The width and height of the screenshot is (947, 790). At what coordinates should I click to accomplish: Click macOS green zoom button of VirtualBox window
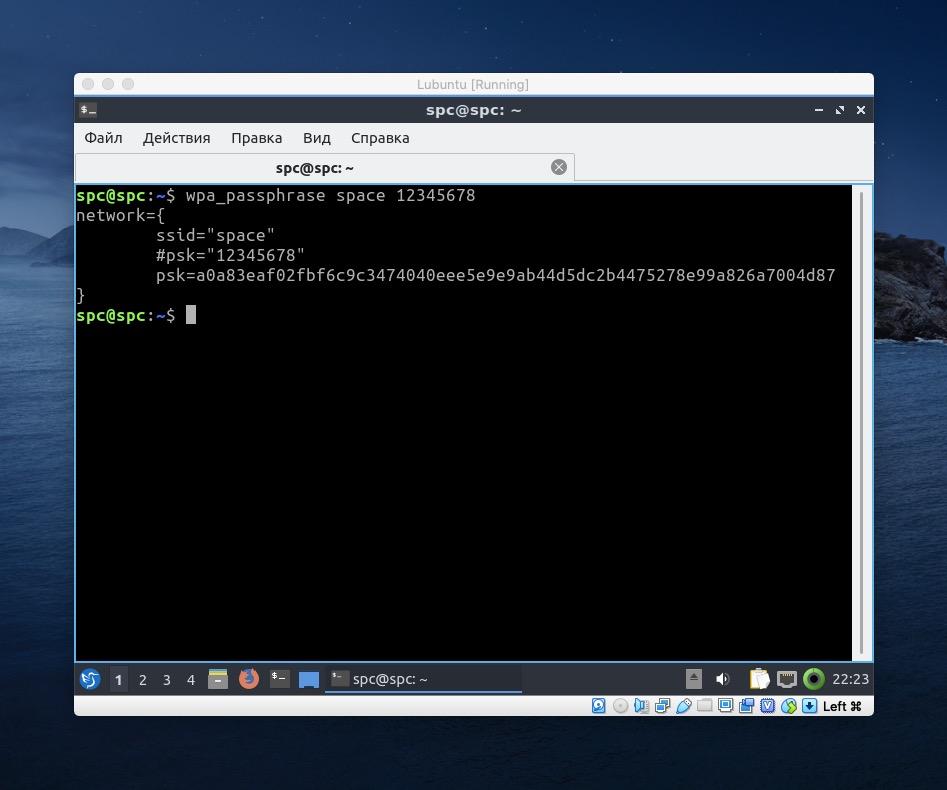click(x=128, y=84)
